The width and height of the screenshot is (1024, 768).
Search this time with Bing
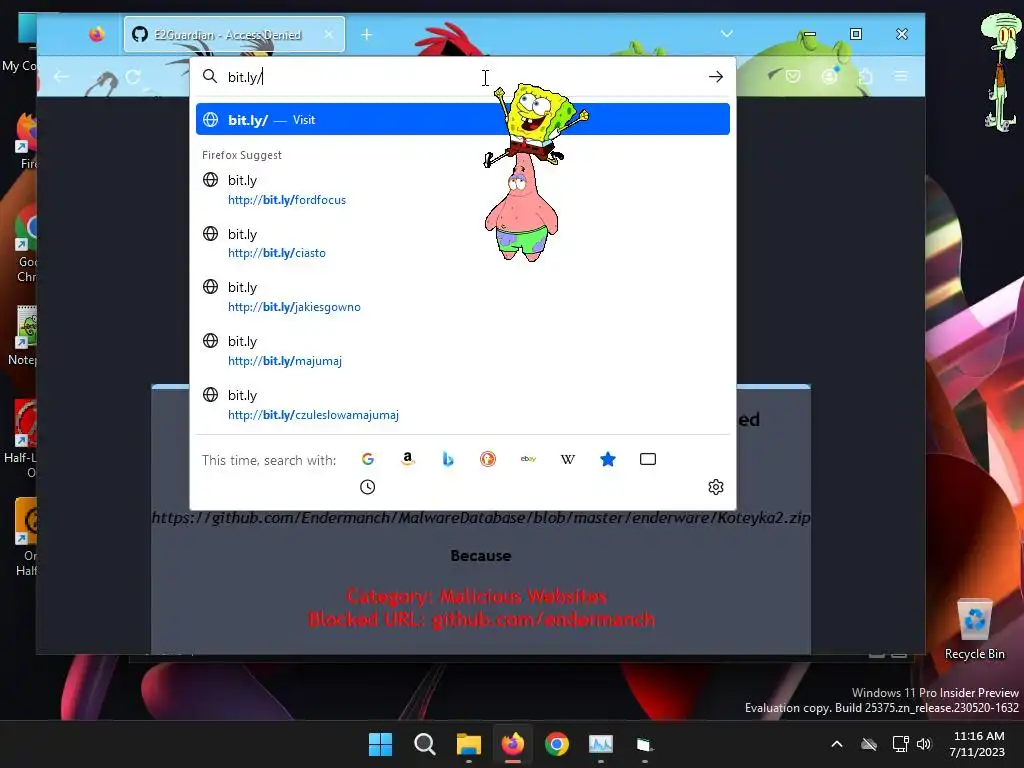[x=448, y=459]
